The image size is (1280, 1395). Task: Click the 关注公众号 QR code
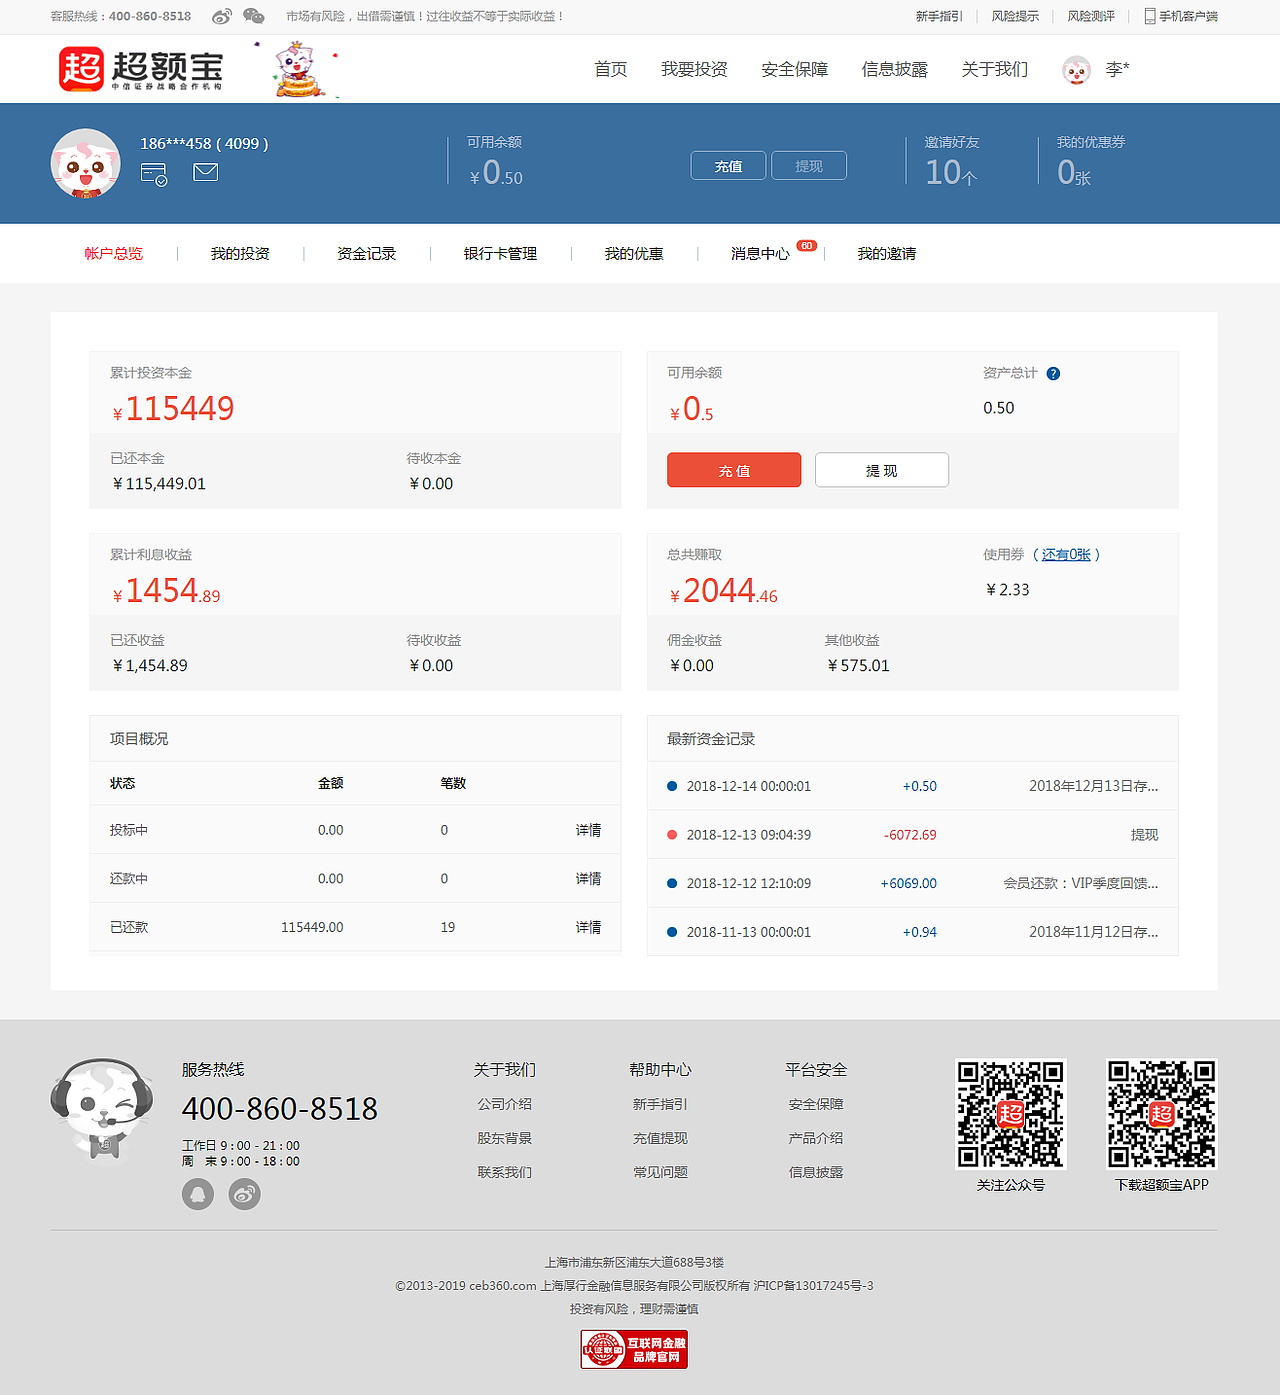1011,1114
